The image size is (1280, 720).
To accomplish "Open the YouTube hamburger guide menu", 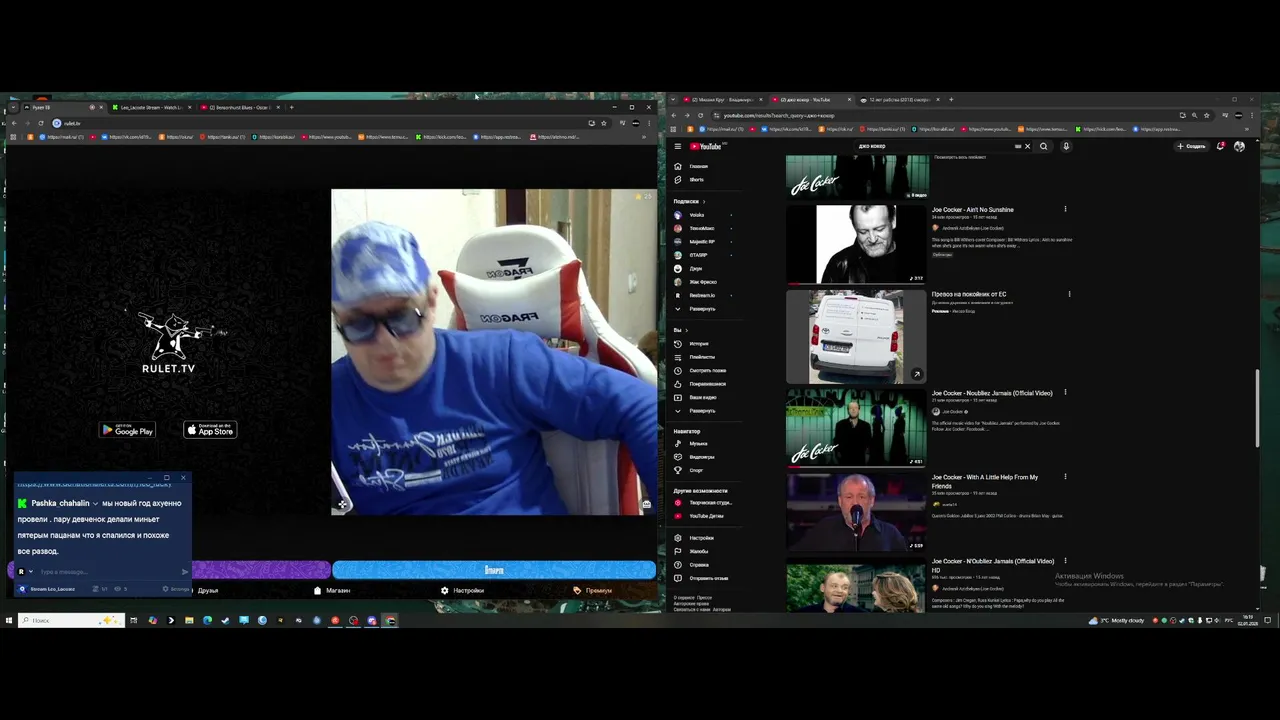I will click(677, 146).
